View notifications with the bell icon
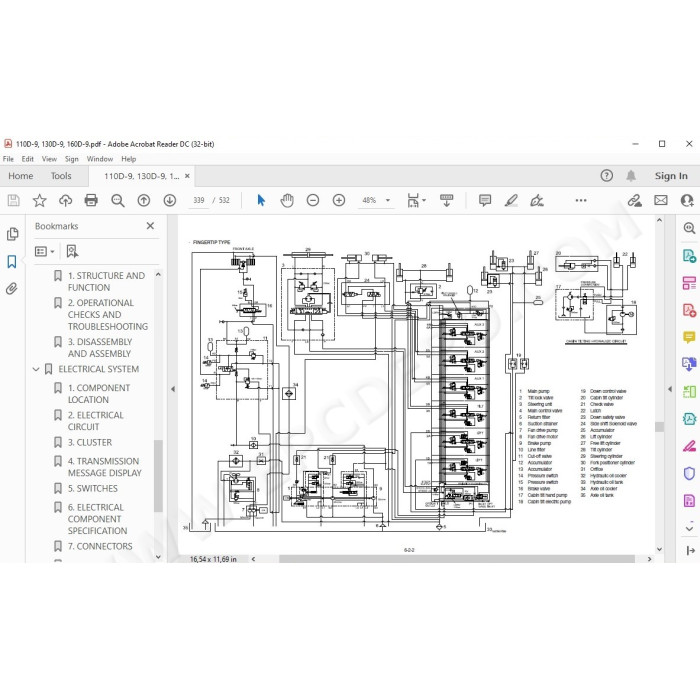The width and height of the screenshot is (700, 700). pyautogui.click(x=631, y=175)
